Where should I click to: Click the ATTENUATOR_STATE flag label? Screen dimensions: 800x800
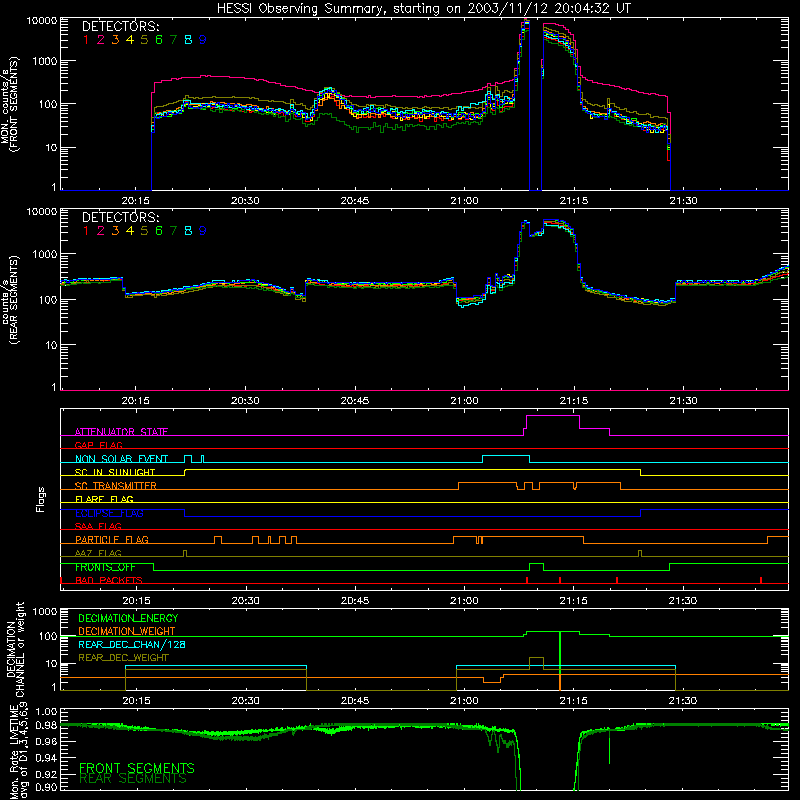[121, 432]
